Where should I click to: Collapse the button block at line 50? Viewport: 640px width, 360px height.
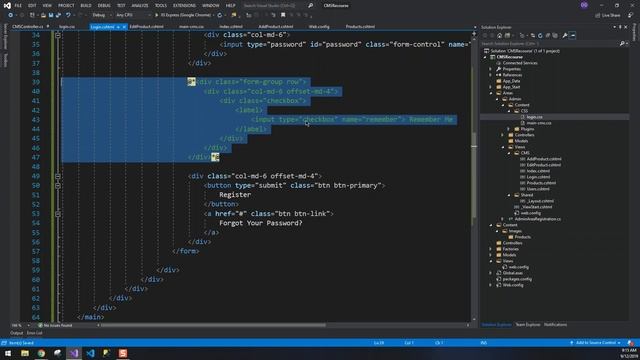(58, 186)
